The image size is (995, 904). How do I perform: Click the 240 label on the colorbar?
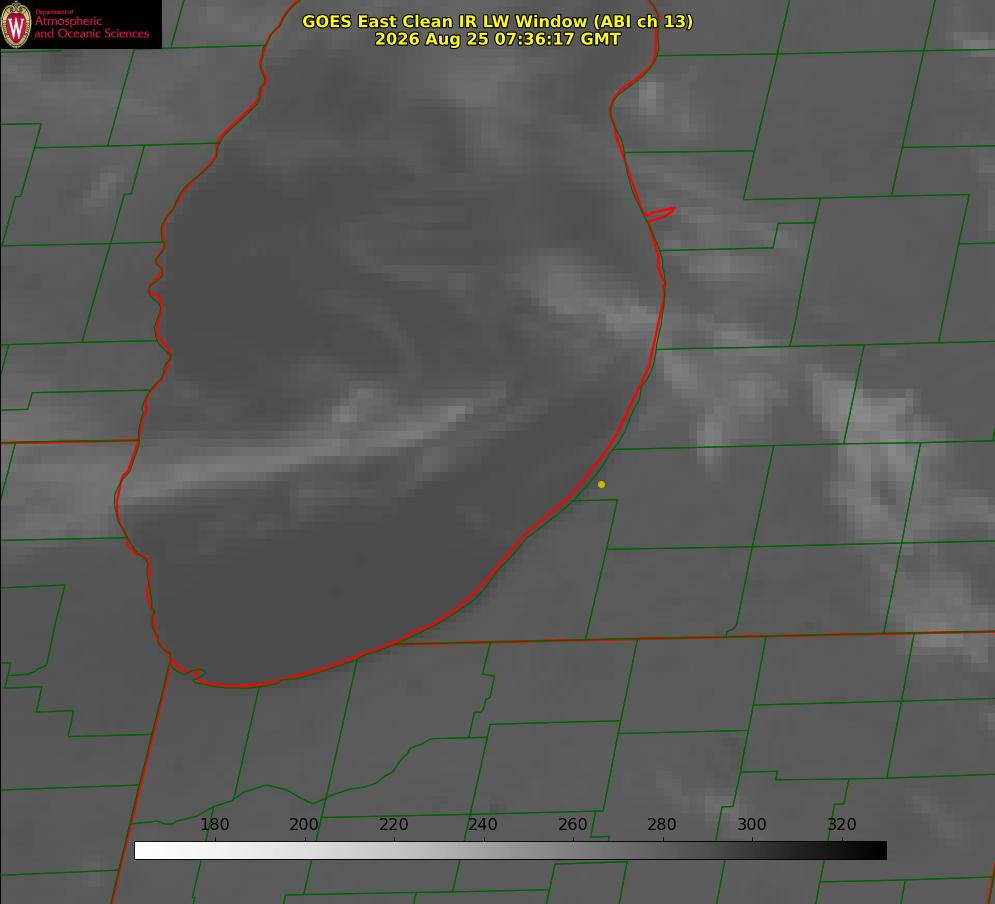click(483, 824)
